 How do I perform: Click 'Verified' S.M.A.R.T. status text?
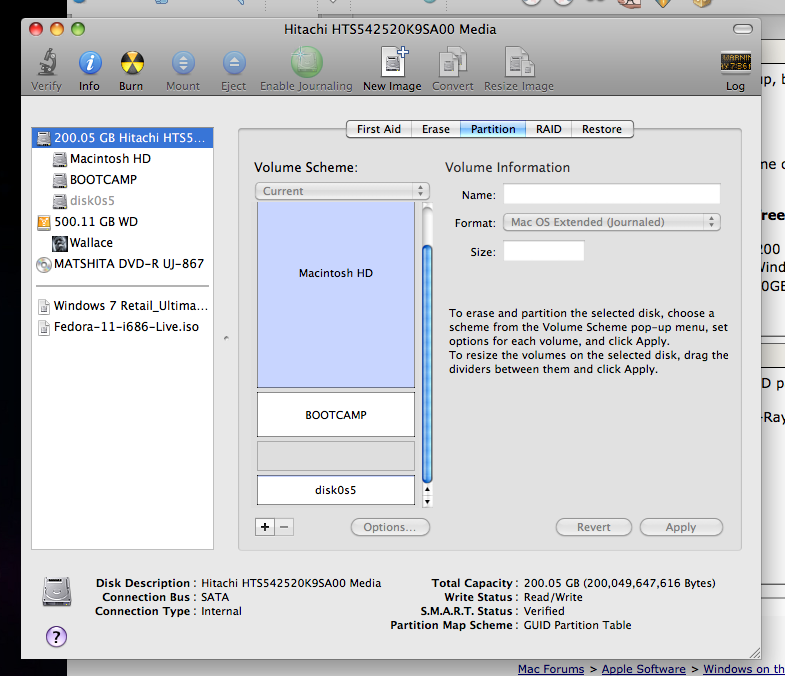tap(544, 611)
